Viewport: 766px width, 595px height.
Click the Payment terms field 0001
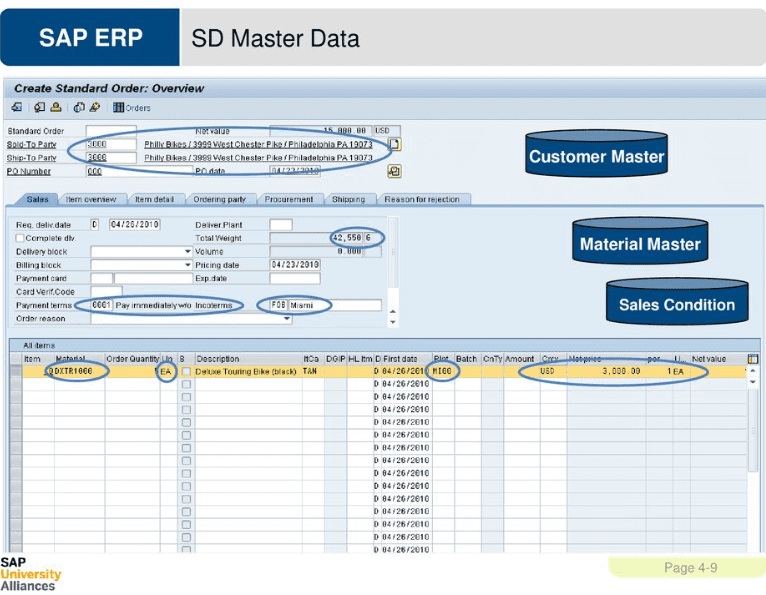pyautogui.click(x=102, y=305)
